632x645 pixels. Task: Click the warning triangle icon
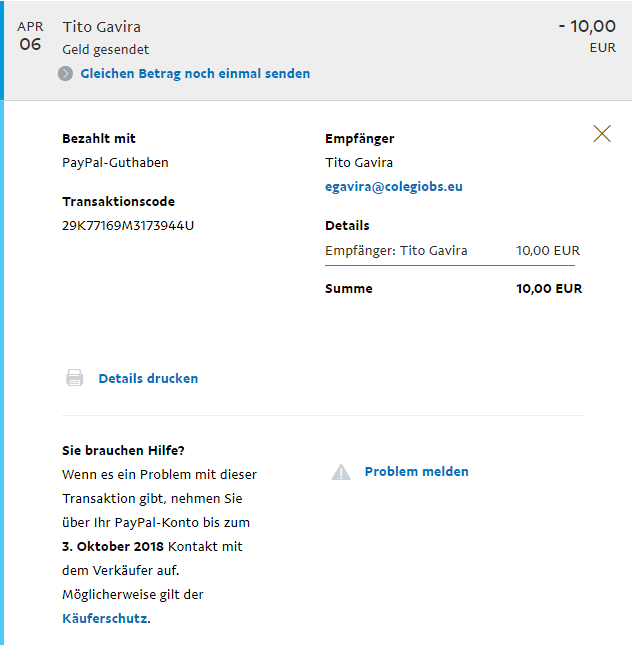341,472
